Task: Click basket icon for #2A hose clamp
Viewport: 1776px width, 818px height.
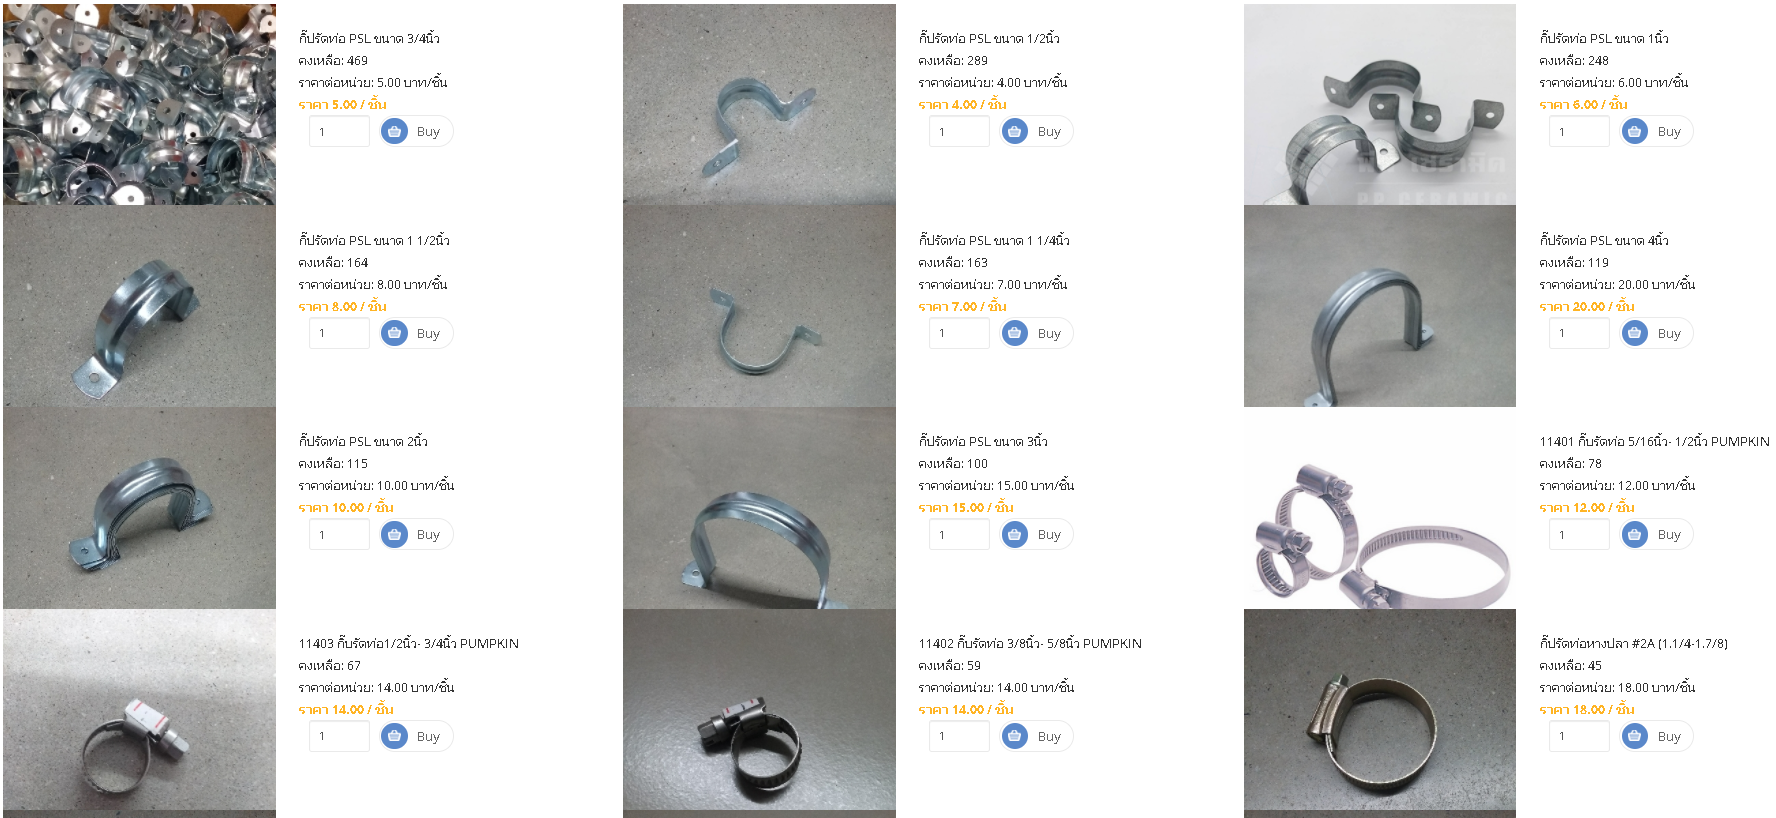Action: tap(1635, 736)
